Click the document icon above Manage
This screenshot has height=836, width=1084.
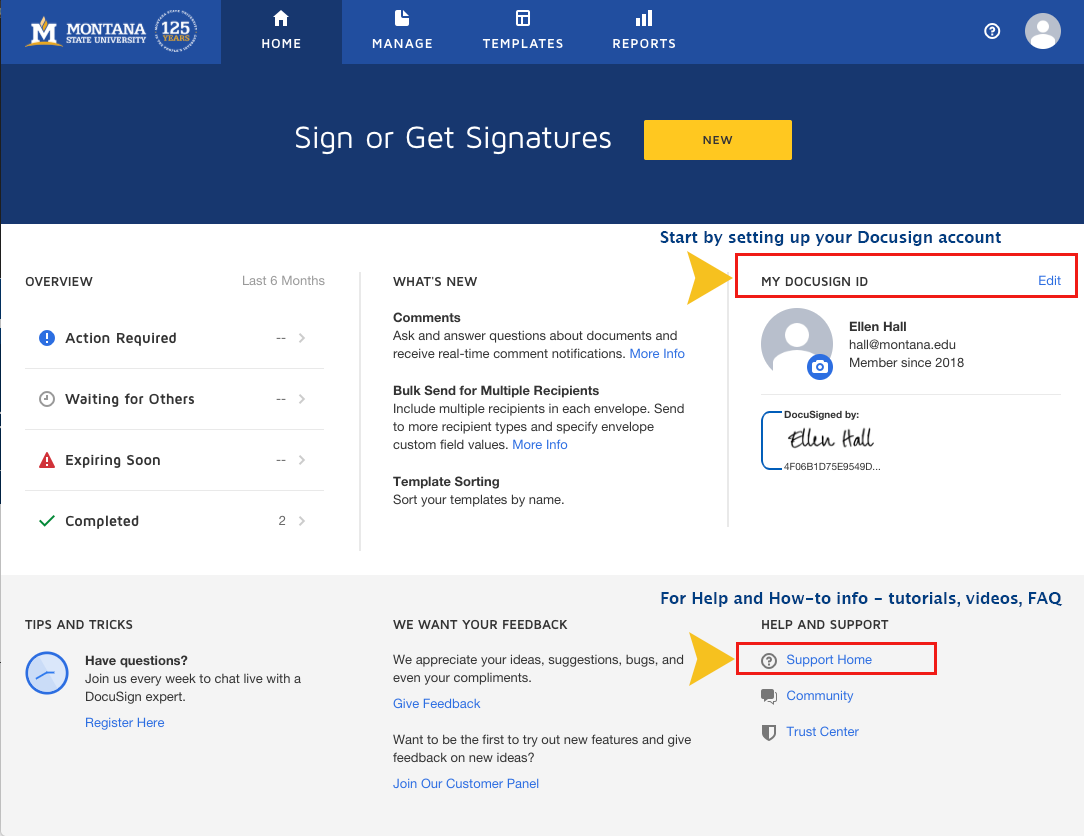pyautogui.click(x=402, y=18)
